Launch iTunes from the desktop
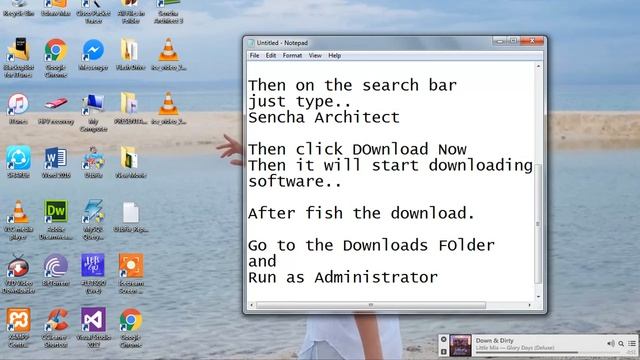 click(x=18, y=108)
